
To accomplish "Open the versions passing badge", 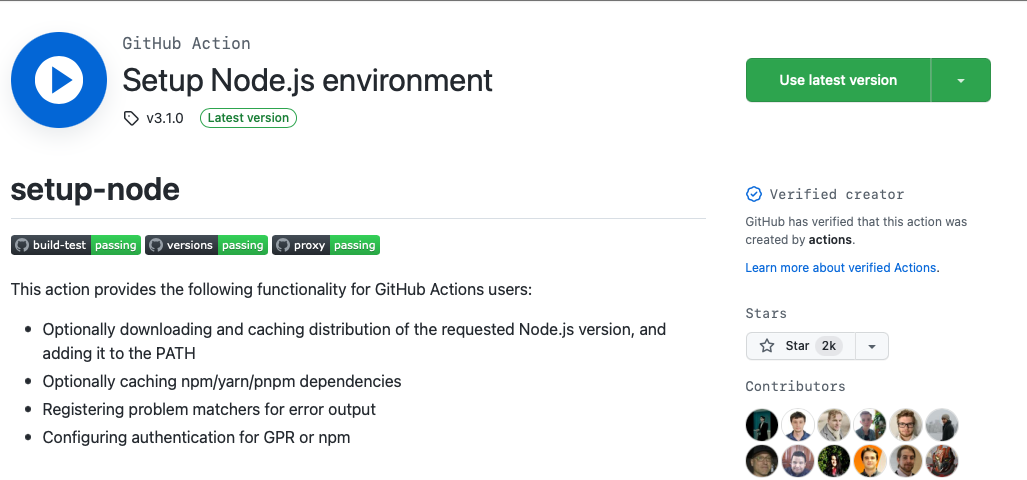I will click(x=206, y=245).
